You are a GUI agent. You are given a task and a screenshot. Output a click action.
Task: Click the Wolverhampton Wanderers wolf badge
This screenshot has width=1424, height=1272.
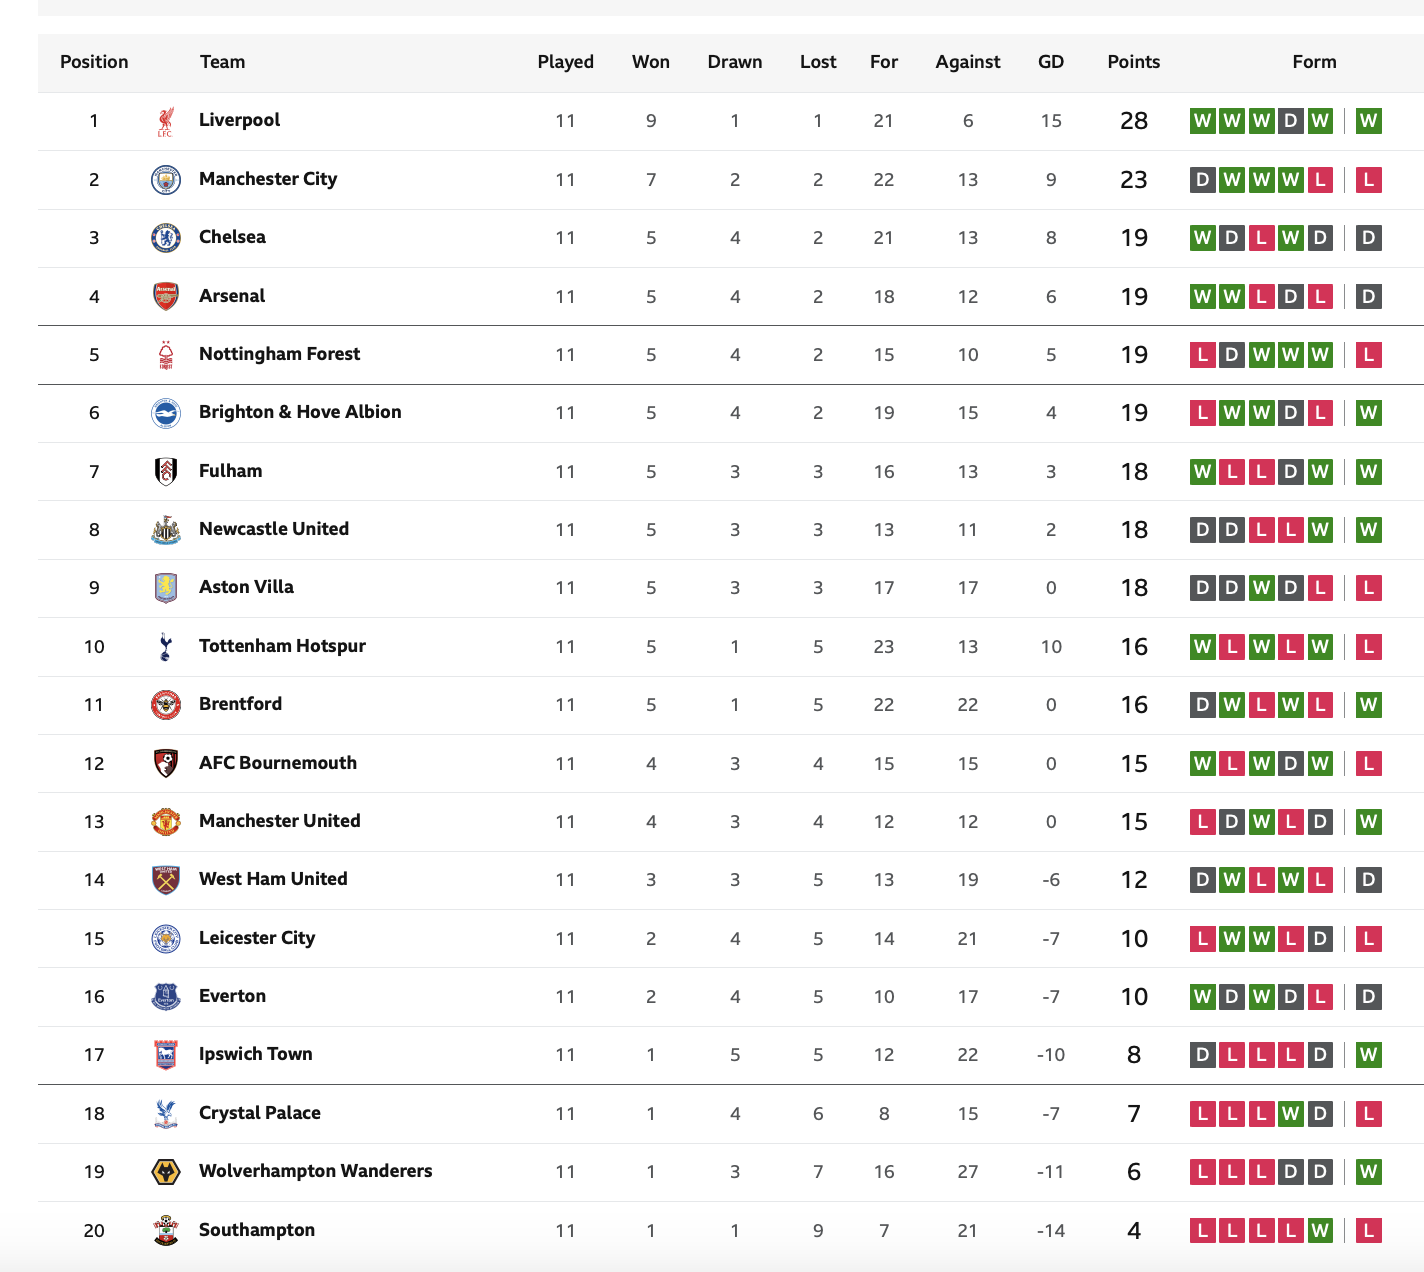pyautogui.click(x=165, y=1171)
